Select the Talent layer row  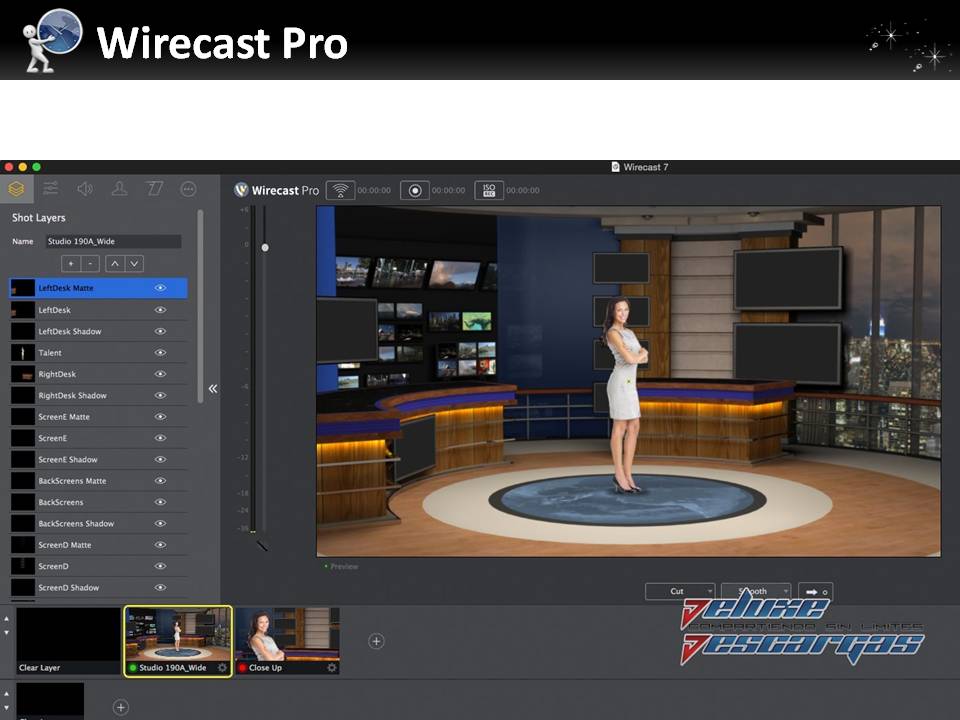pos(99,353)
